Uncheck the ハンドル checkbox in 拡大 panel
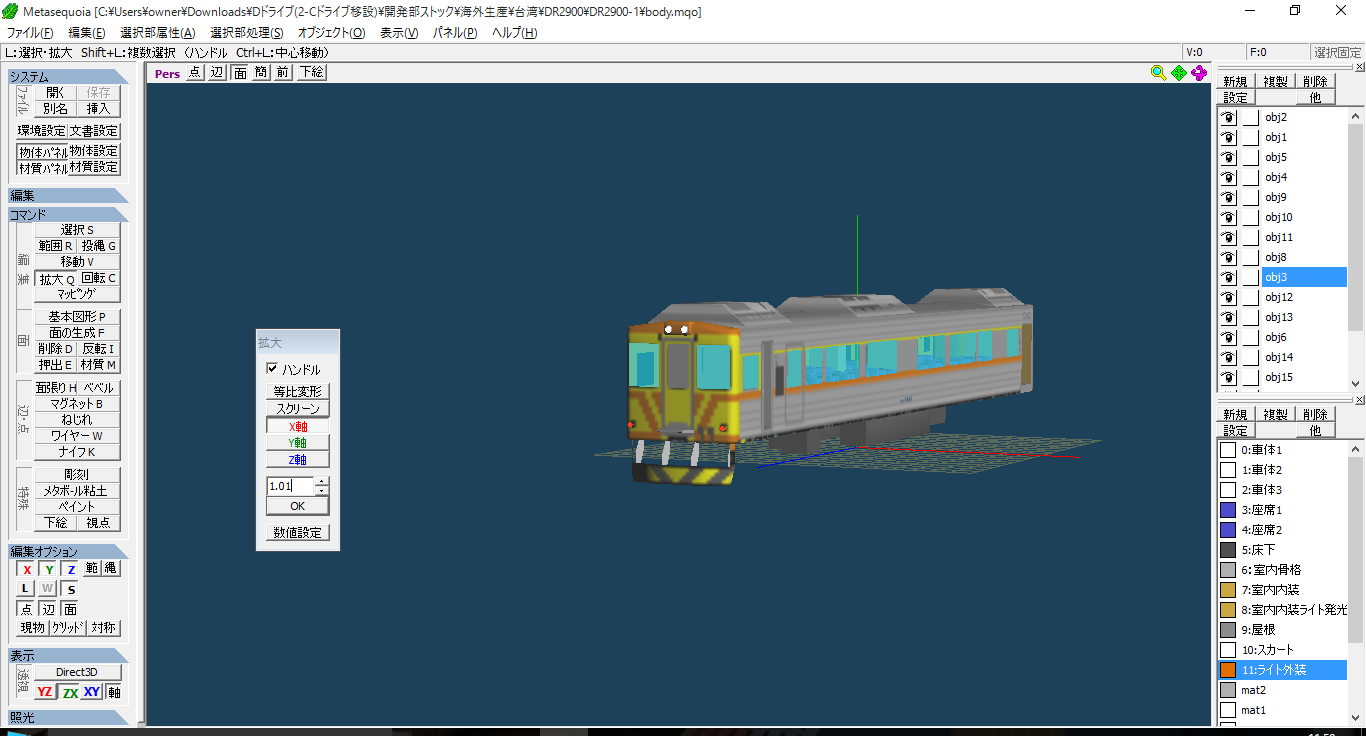Screen dimensions: 1366x736 coord(271,369)
